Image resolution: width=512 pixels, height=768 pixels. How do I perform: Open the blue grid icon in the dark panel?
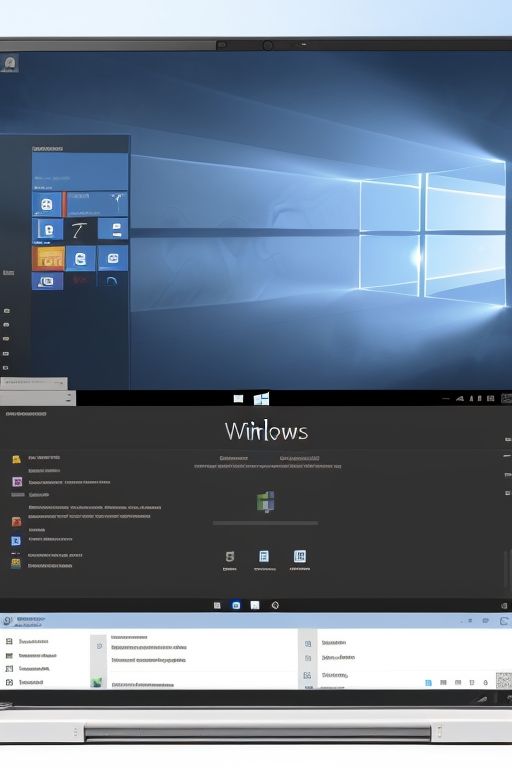click(x=300, y=556)
